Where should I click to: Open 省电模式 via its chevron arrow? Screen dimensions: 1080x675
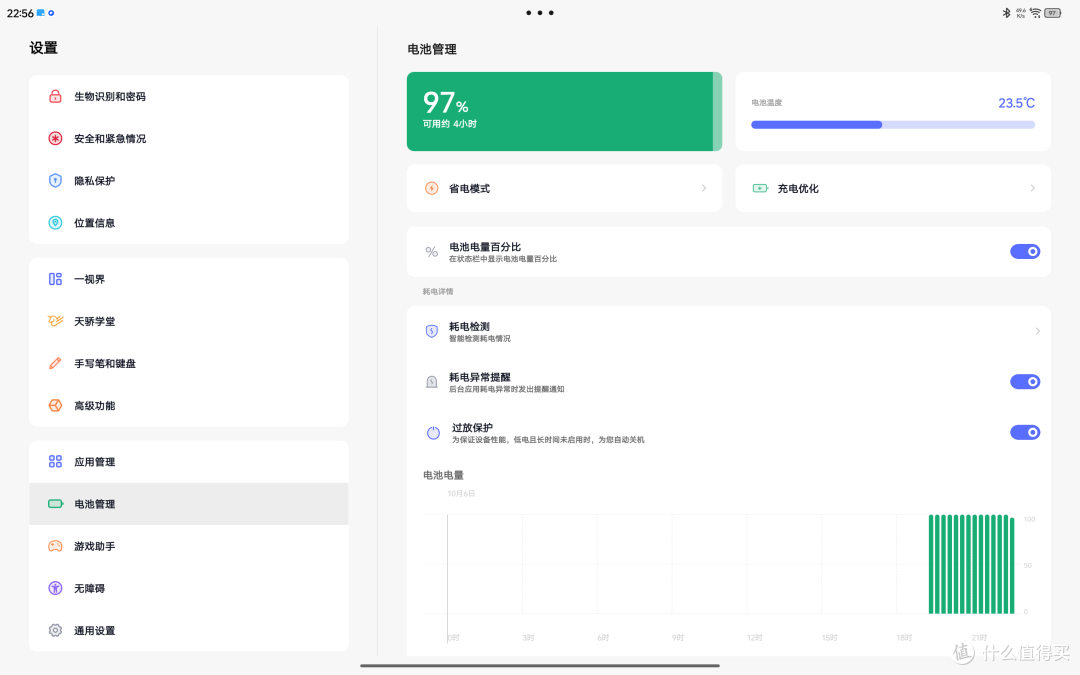[704, 188]
